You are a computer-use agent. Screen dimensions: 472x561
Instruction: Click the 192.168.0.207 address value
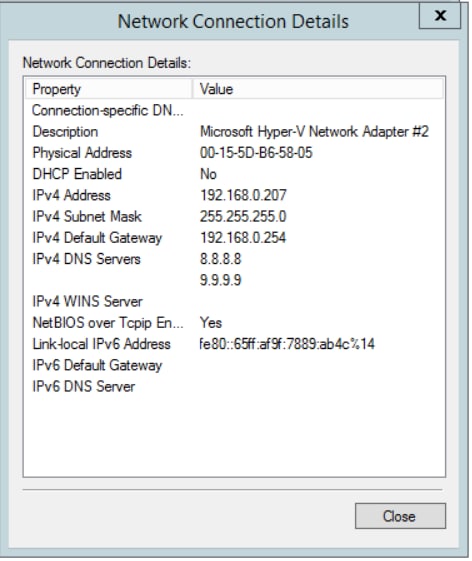pyautogui.click(x=243, y=195)
